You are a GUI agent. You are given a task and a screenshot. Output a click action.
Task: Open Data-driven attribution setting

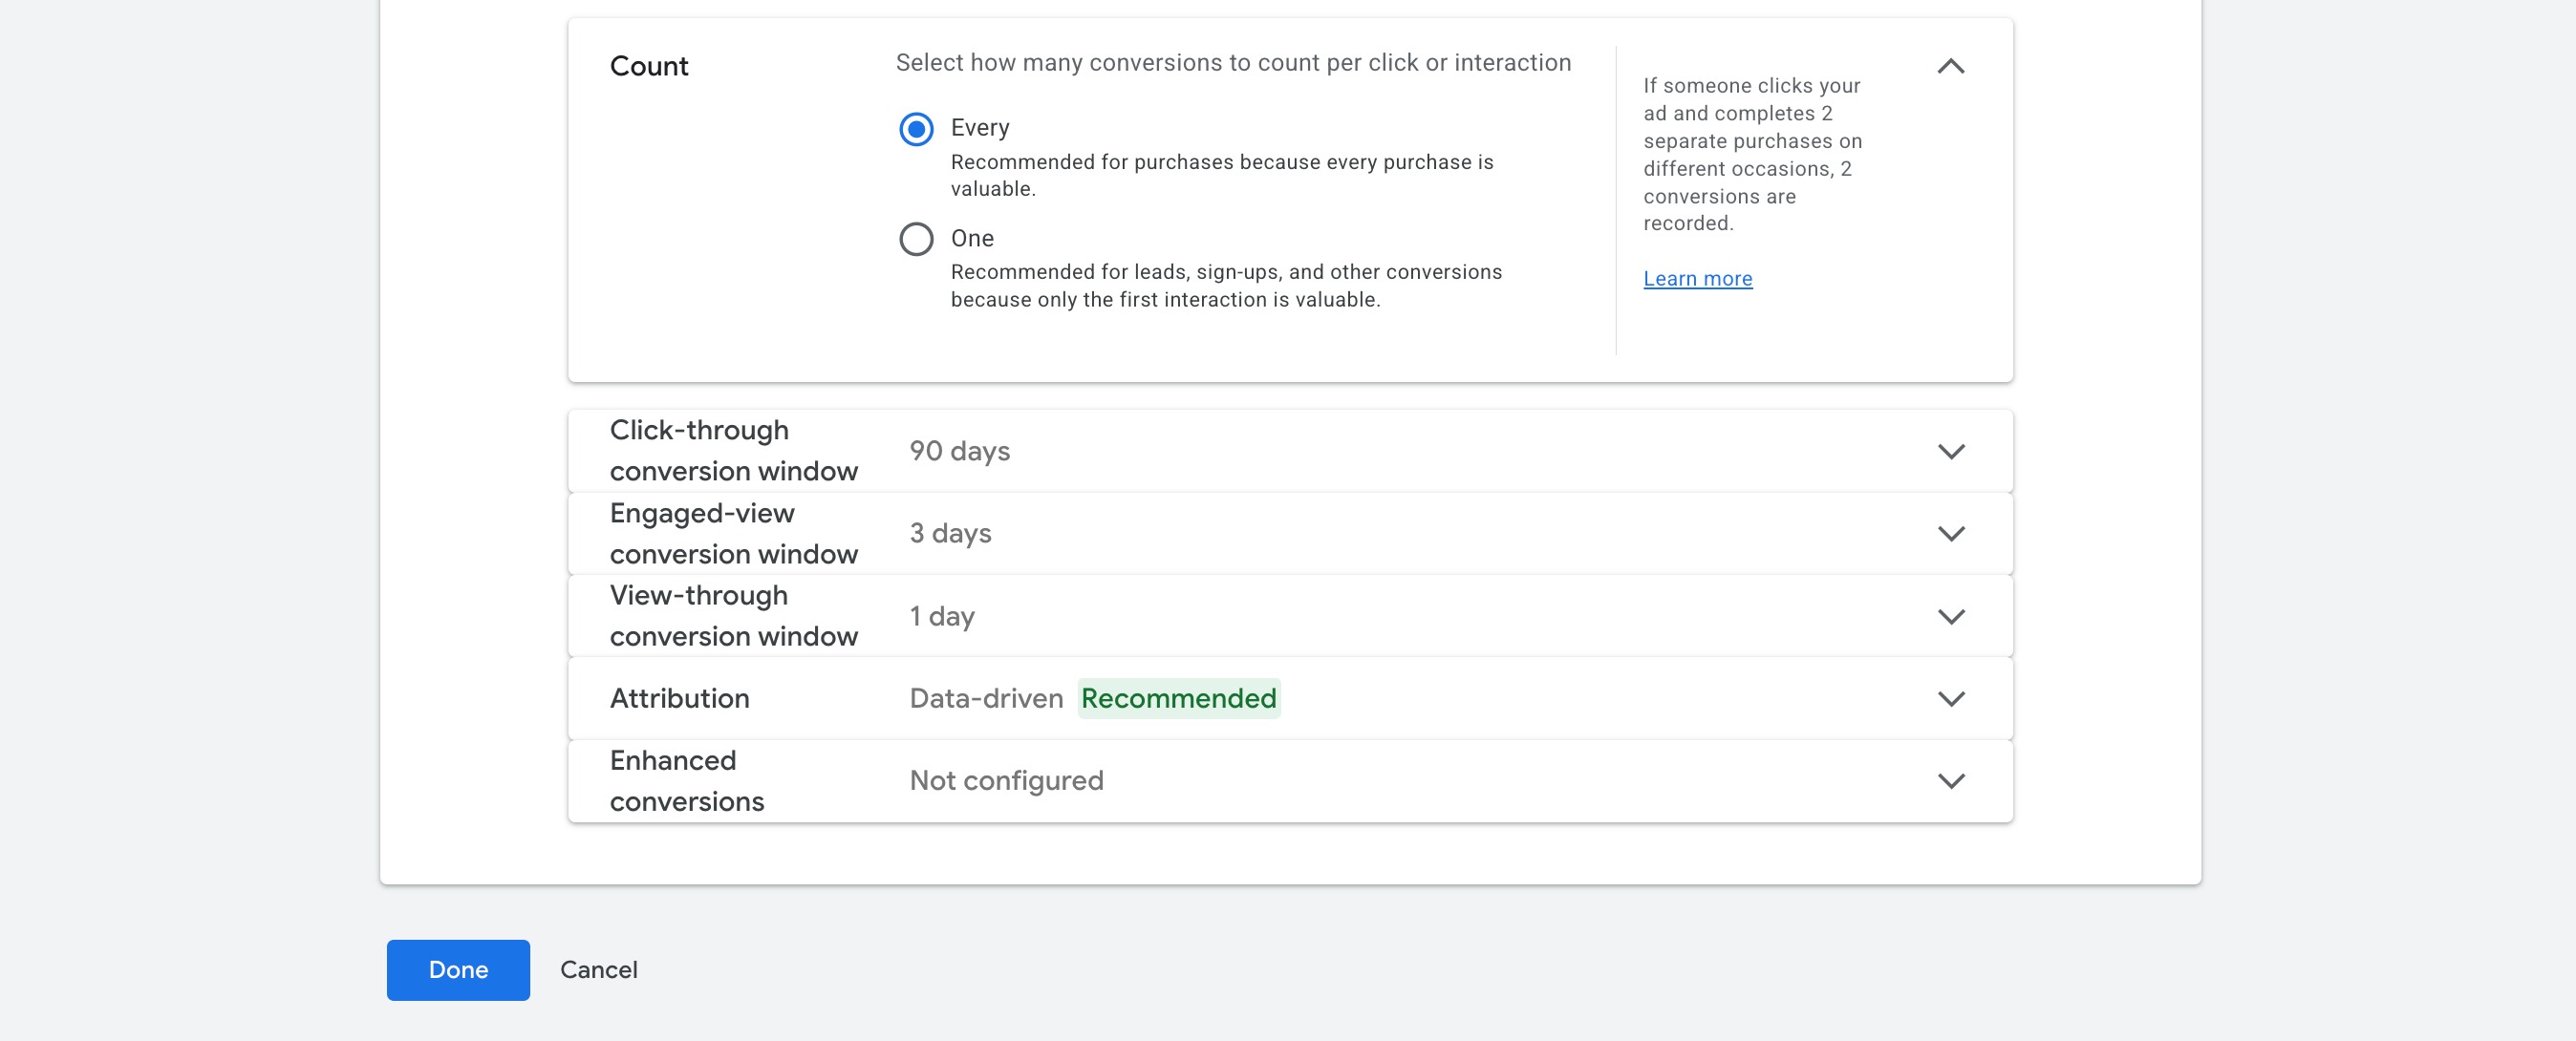pyautogui.click(x=985, y=699)
